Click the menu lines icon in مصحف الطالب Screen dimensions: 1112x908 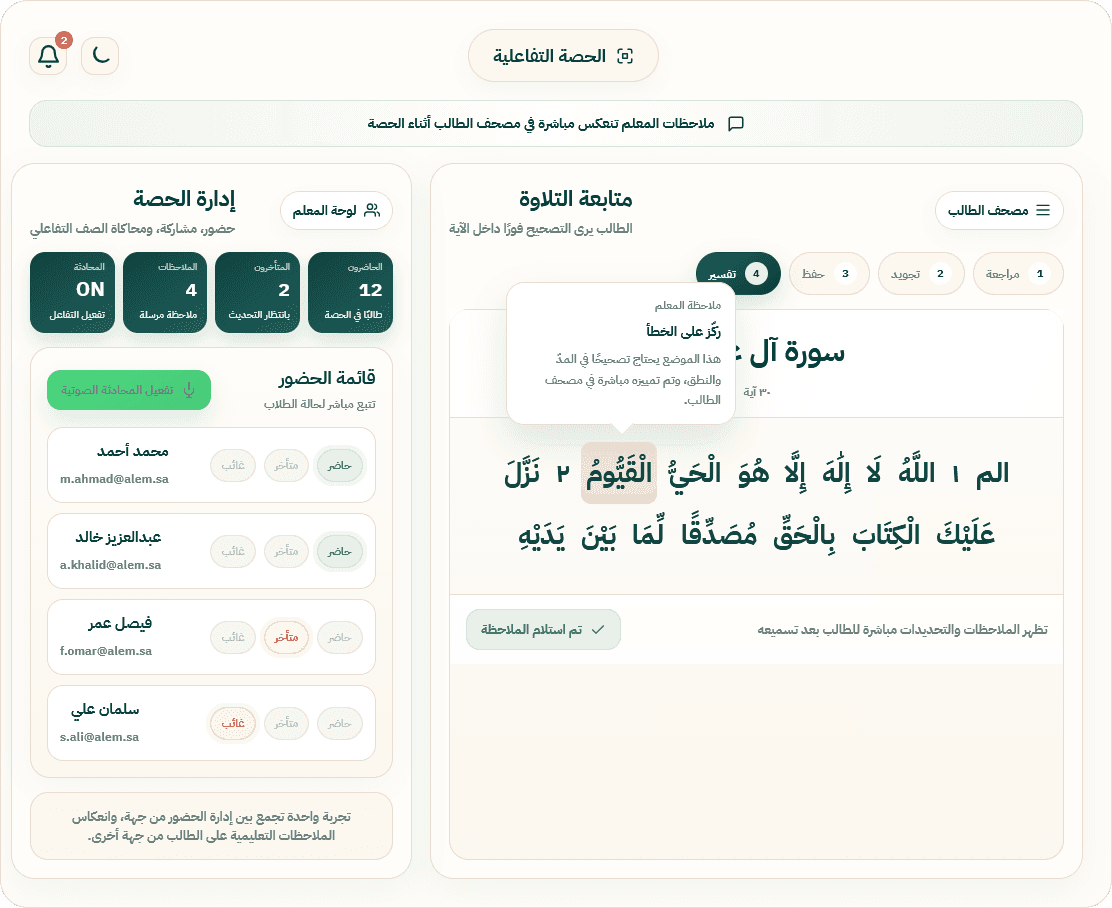pyautogui.click(x=1042, y=210)
